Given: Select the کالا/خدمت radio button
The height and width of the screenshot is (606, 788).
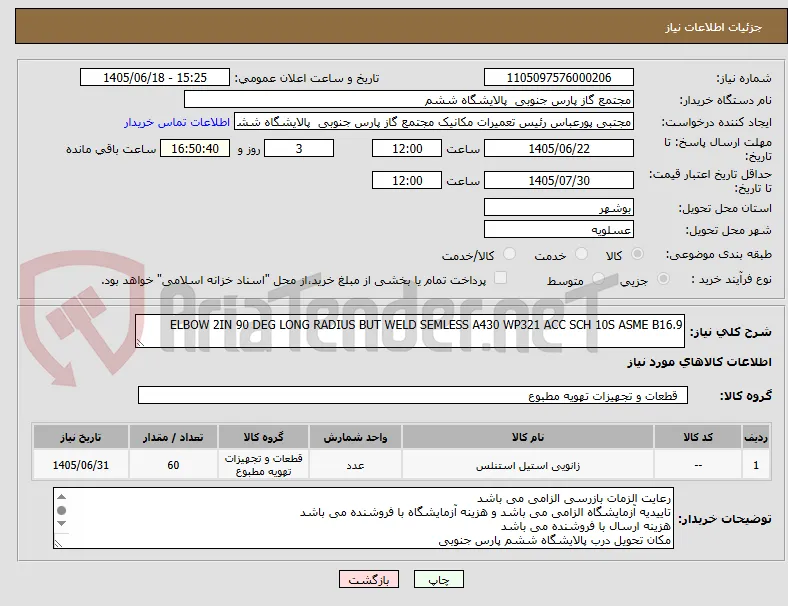Looking at the screenshot, I should coord(510,254).
